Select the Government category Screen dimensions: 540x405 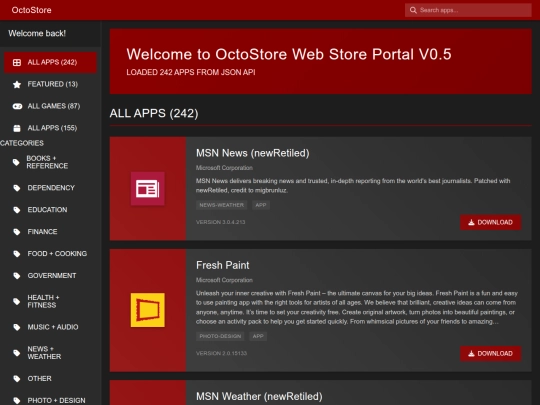click(x=50, y=276)
